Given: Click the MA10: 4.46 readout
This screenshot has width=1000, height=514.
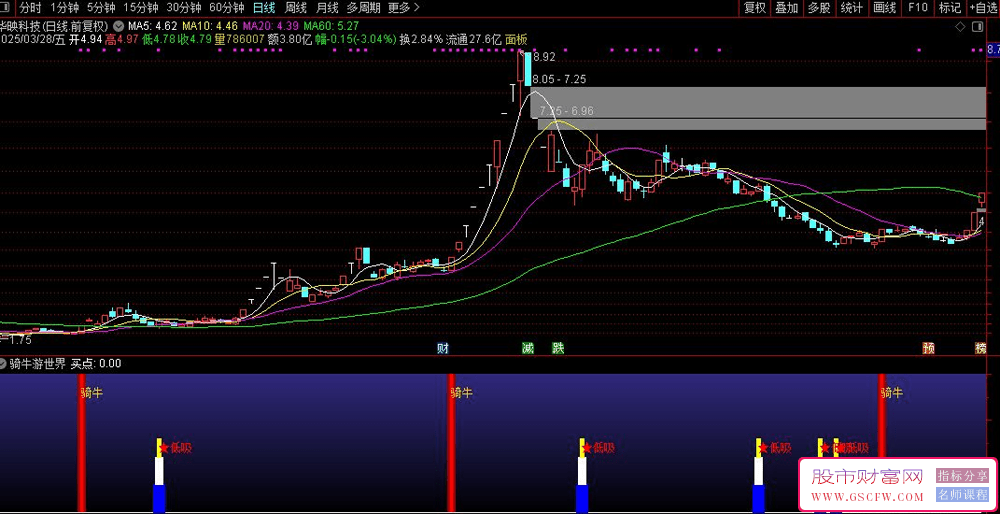Looking at the screenshot, I should pyautogui.click(x=210, y=27).
